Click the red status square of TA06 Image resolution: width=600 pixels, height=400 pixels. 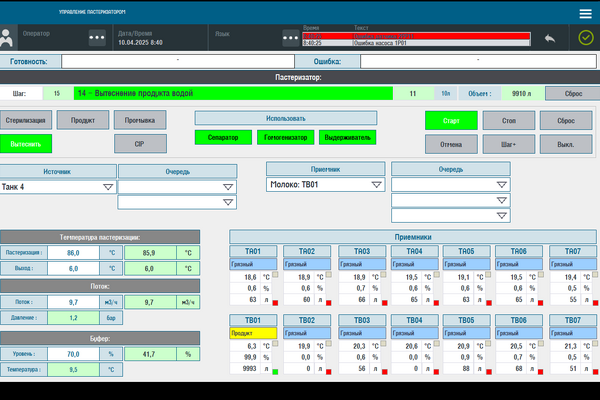(x=540, y=303)
